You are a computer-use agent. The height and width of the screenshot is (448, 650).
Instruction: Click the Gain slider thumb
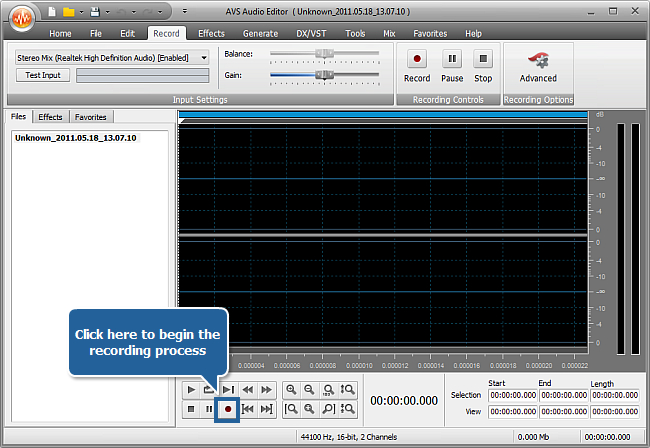pyautogui.click(x=324, y=75)
